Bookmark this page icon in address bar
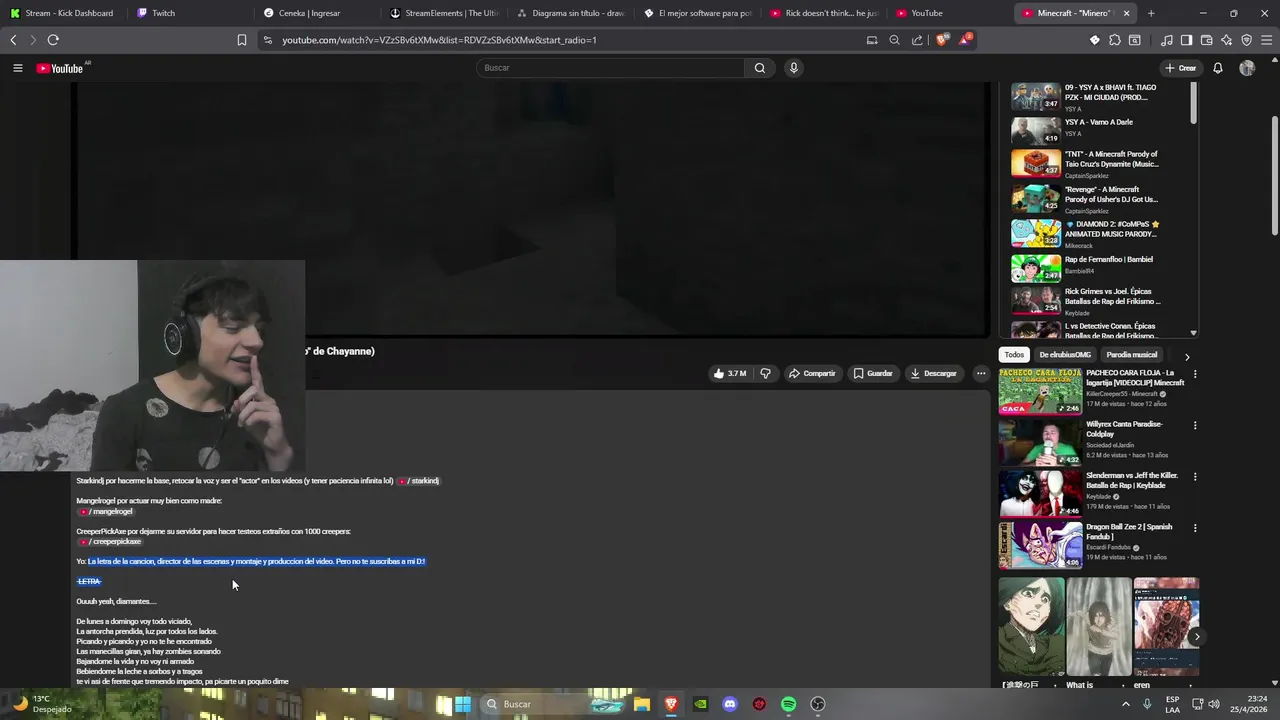 point(242,40)
